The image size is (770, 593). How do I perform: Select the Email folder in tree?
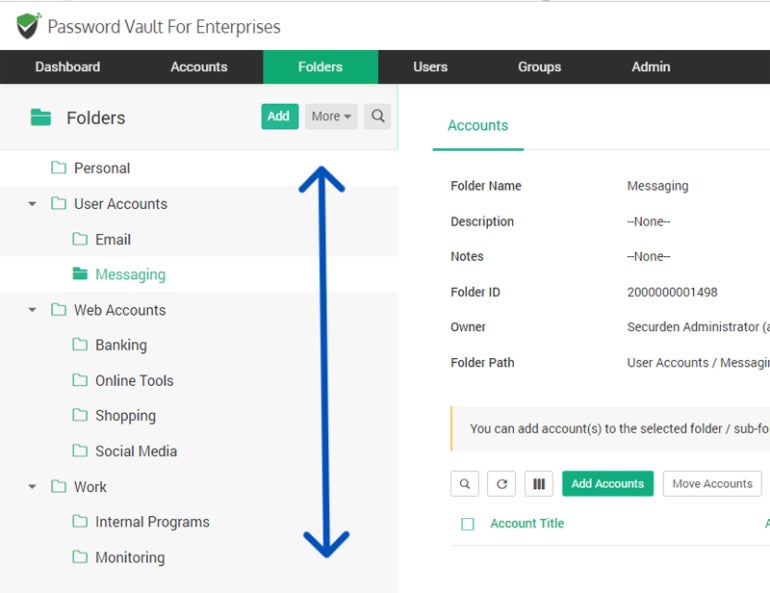pyautogui.click(x=113, y=239)
